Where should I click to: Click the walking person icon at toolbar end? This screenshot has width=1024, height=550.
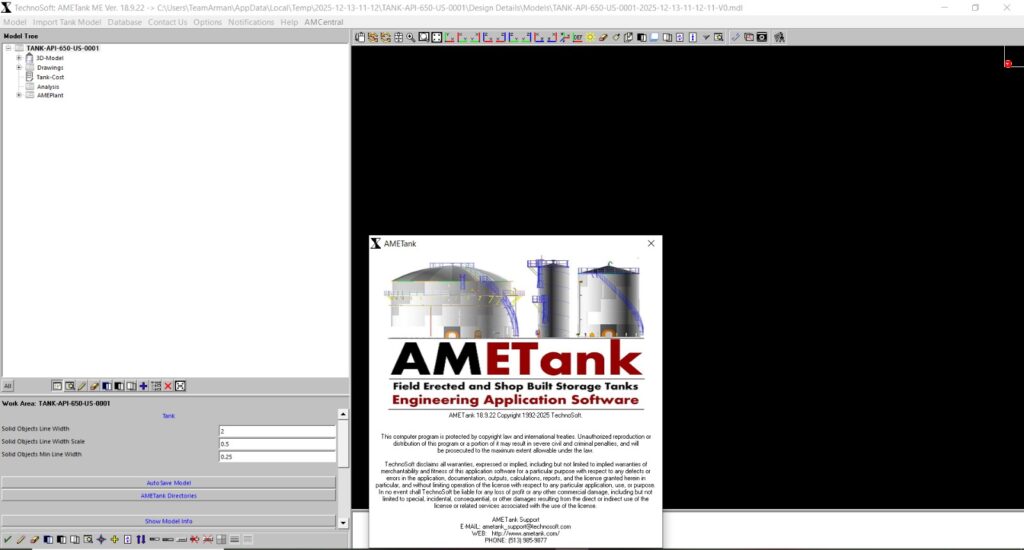(779, 37)
